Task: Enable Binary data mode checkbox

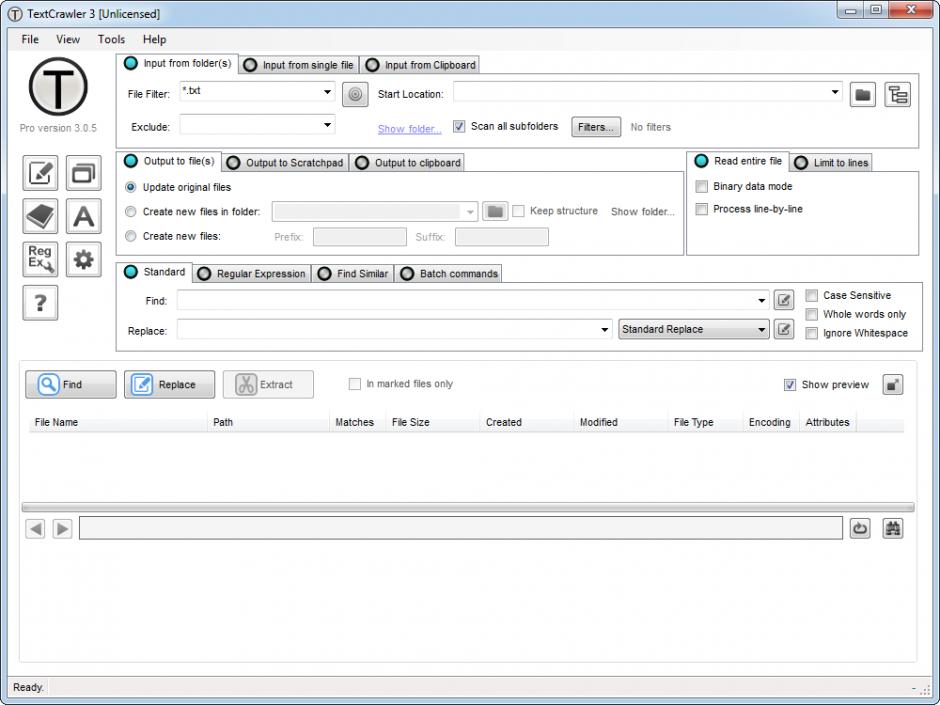Action: (x=701, y=186)
